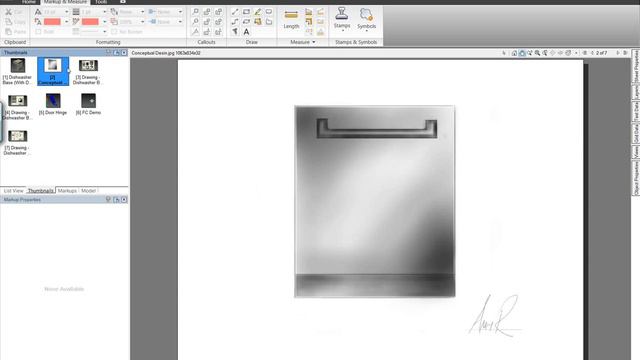Click the red text color swatch
This screenshot has width=640, height=360.
pyautogui.click(x=52, y=22)
